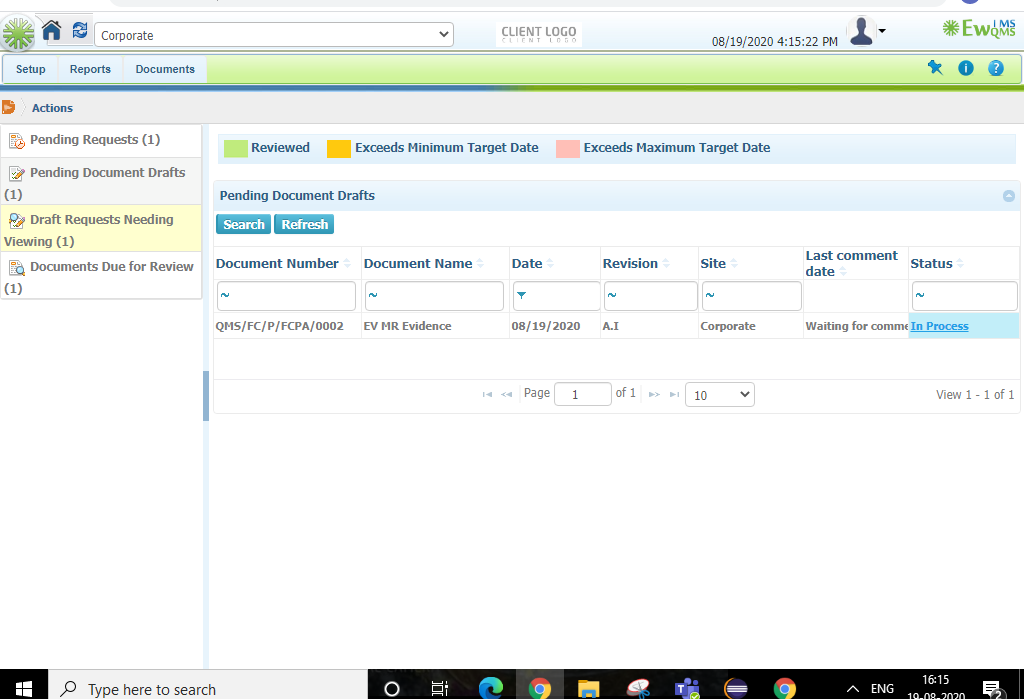
Task: Click the Windows taskbar search box
Action: coord(208,688)
